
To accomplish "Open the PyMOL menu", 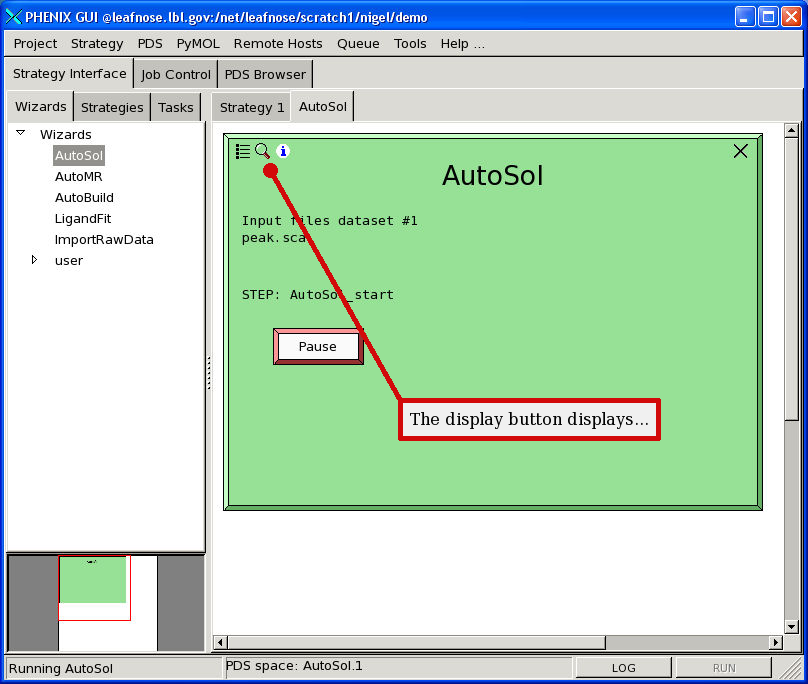I will (x=198, y=43).
